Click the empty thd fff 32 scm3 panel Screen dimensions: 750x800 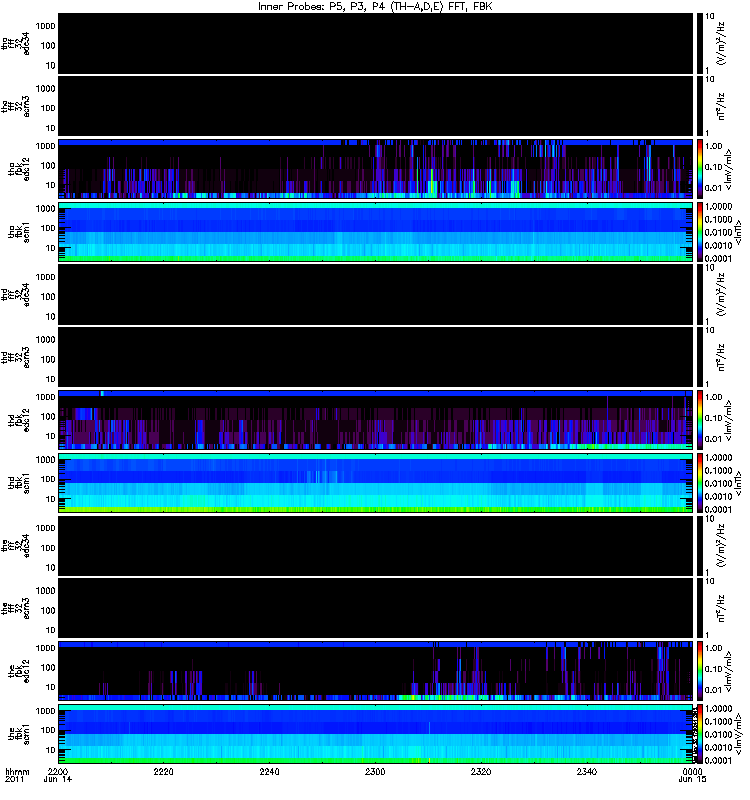coord(376,357)
